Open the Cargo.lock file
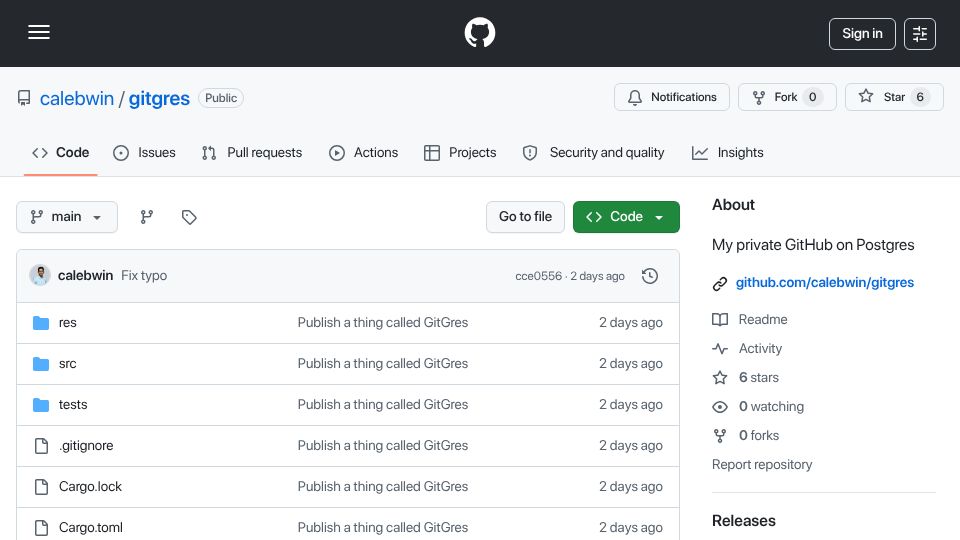 (90, 487)
